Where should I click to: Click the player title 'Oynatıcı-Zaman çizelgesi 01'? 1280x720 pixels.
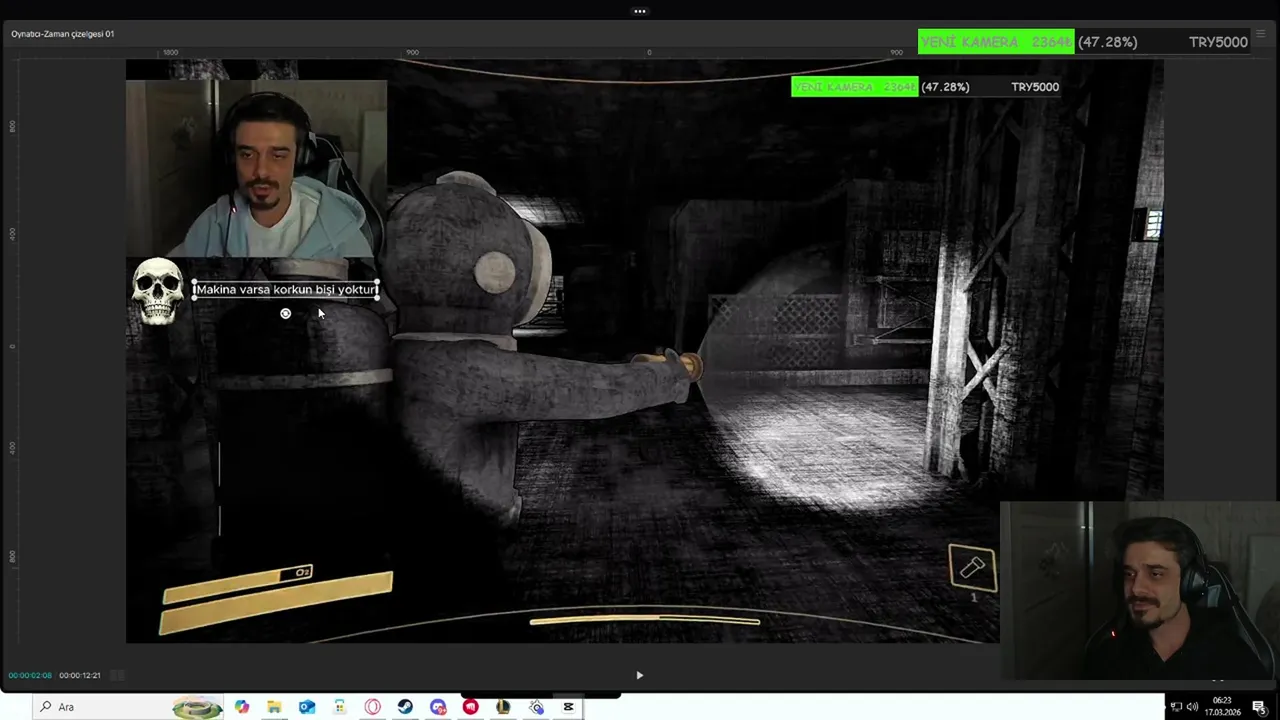(x=63, y=34)
